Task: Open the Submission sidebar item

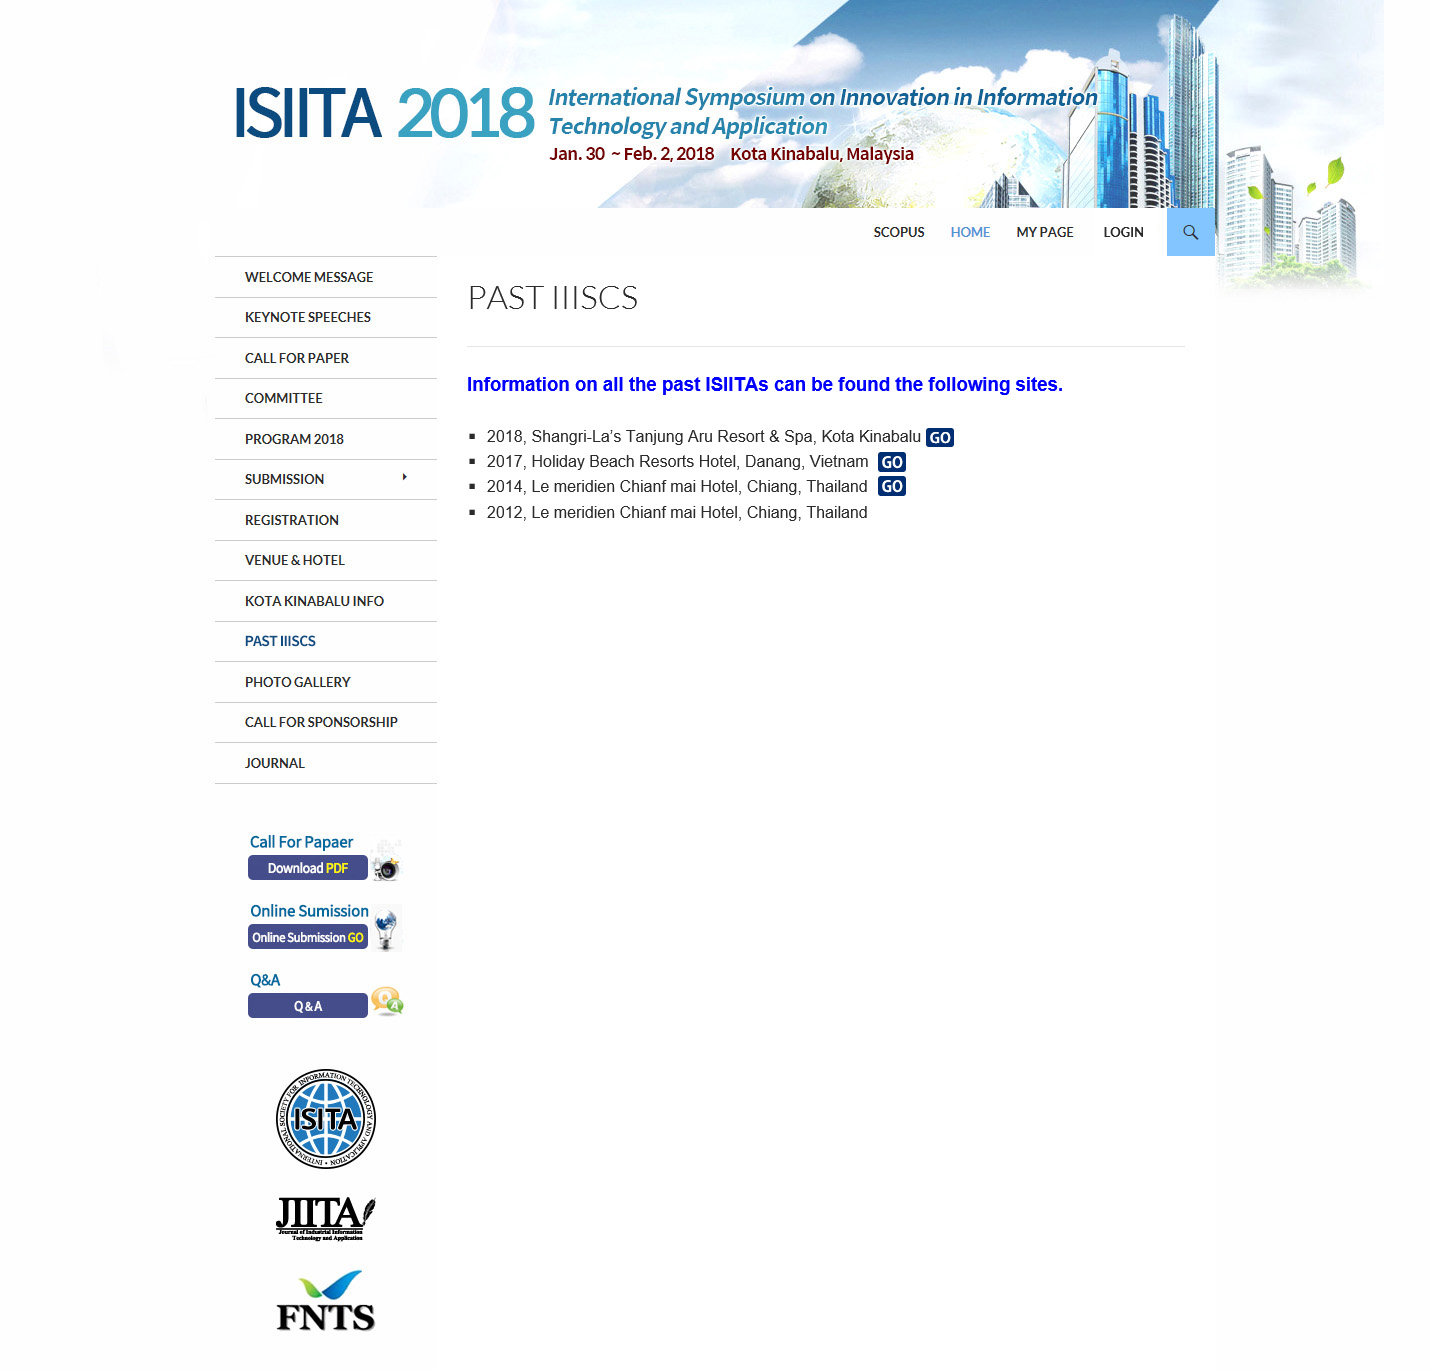Action: click(x=326, y=479)
